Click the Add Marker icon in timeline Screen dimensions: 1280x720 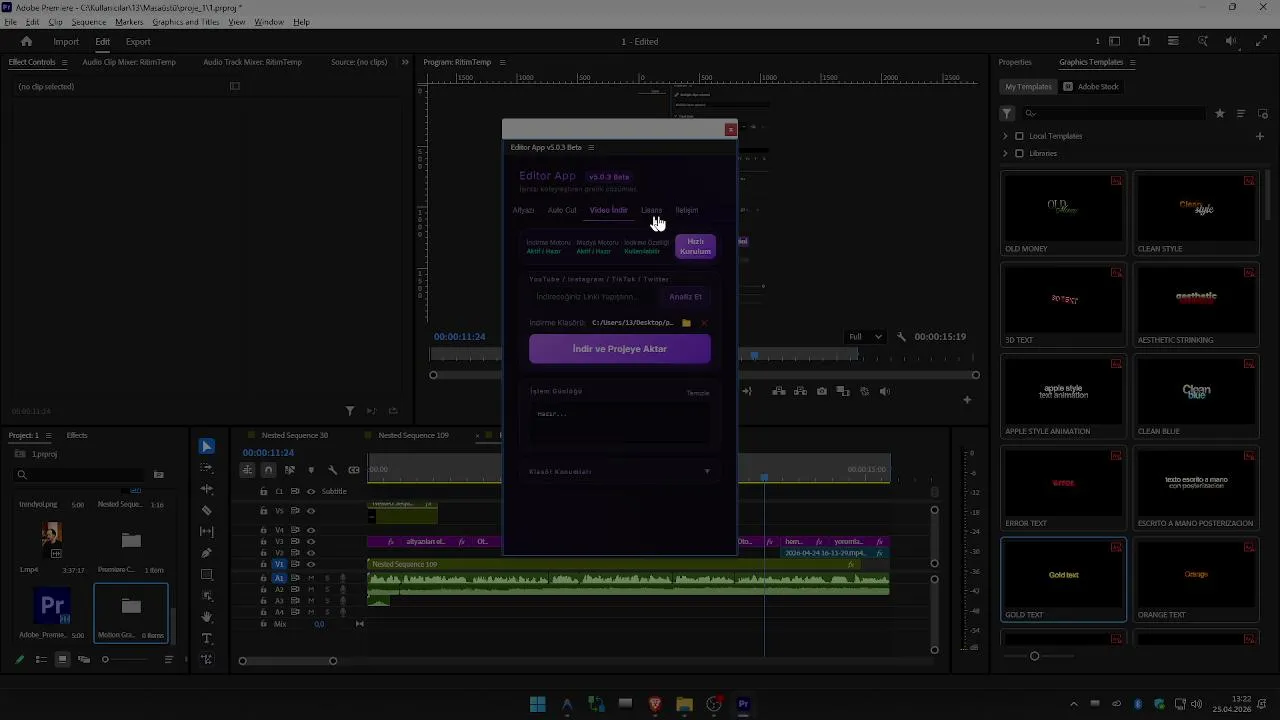pos(311,470)
